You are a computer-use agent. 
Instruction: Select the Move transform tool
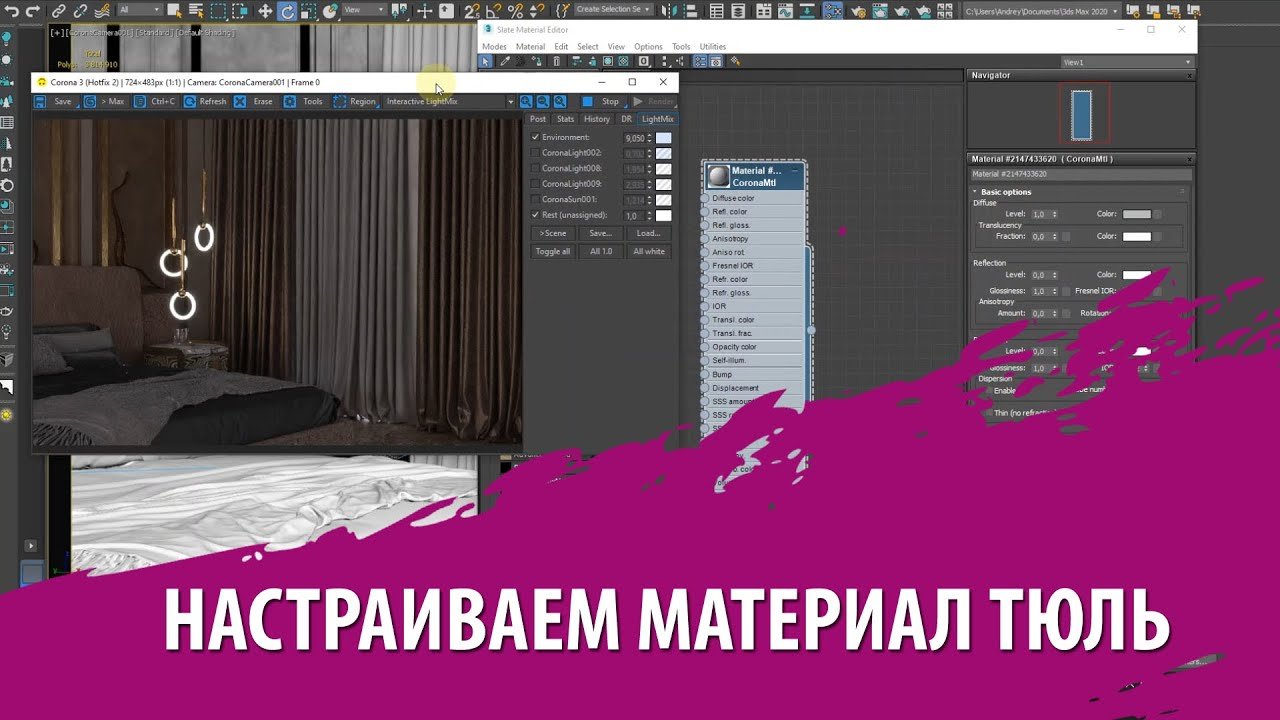[x=265, y=11]
